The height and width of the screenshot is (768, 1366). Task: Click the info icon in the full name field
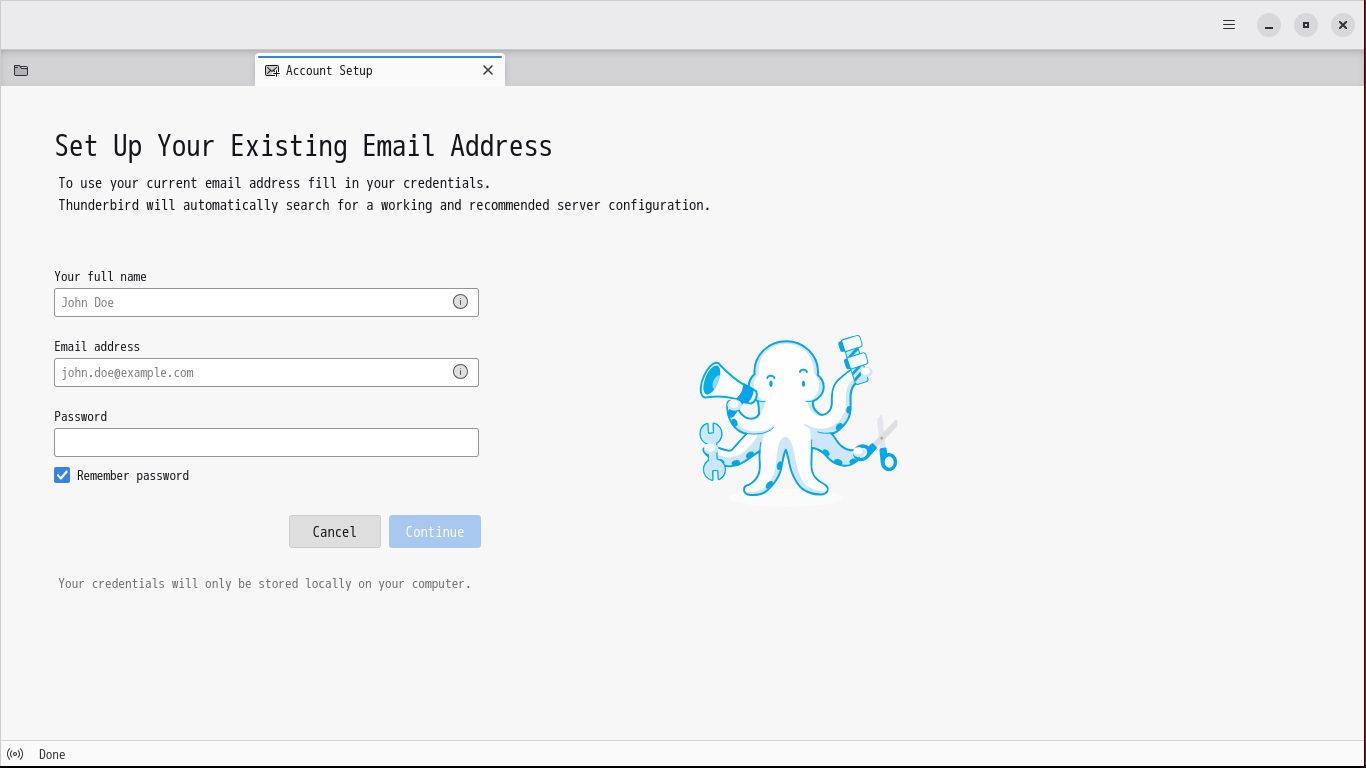(x=460, y=302)
